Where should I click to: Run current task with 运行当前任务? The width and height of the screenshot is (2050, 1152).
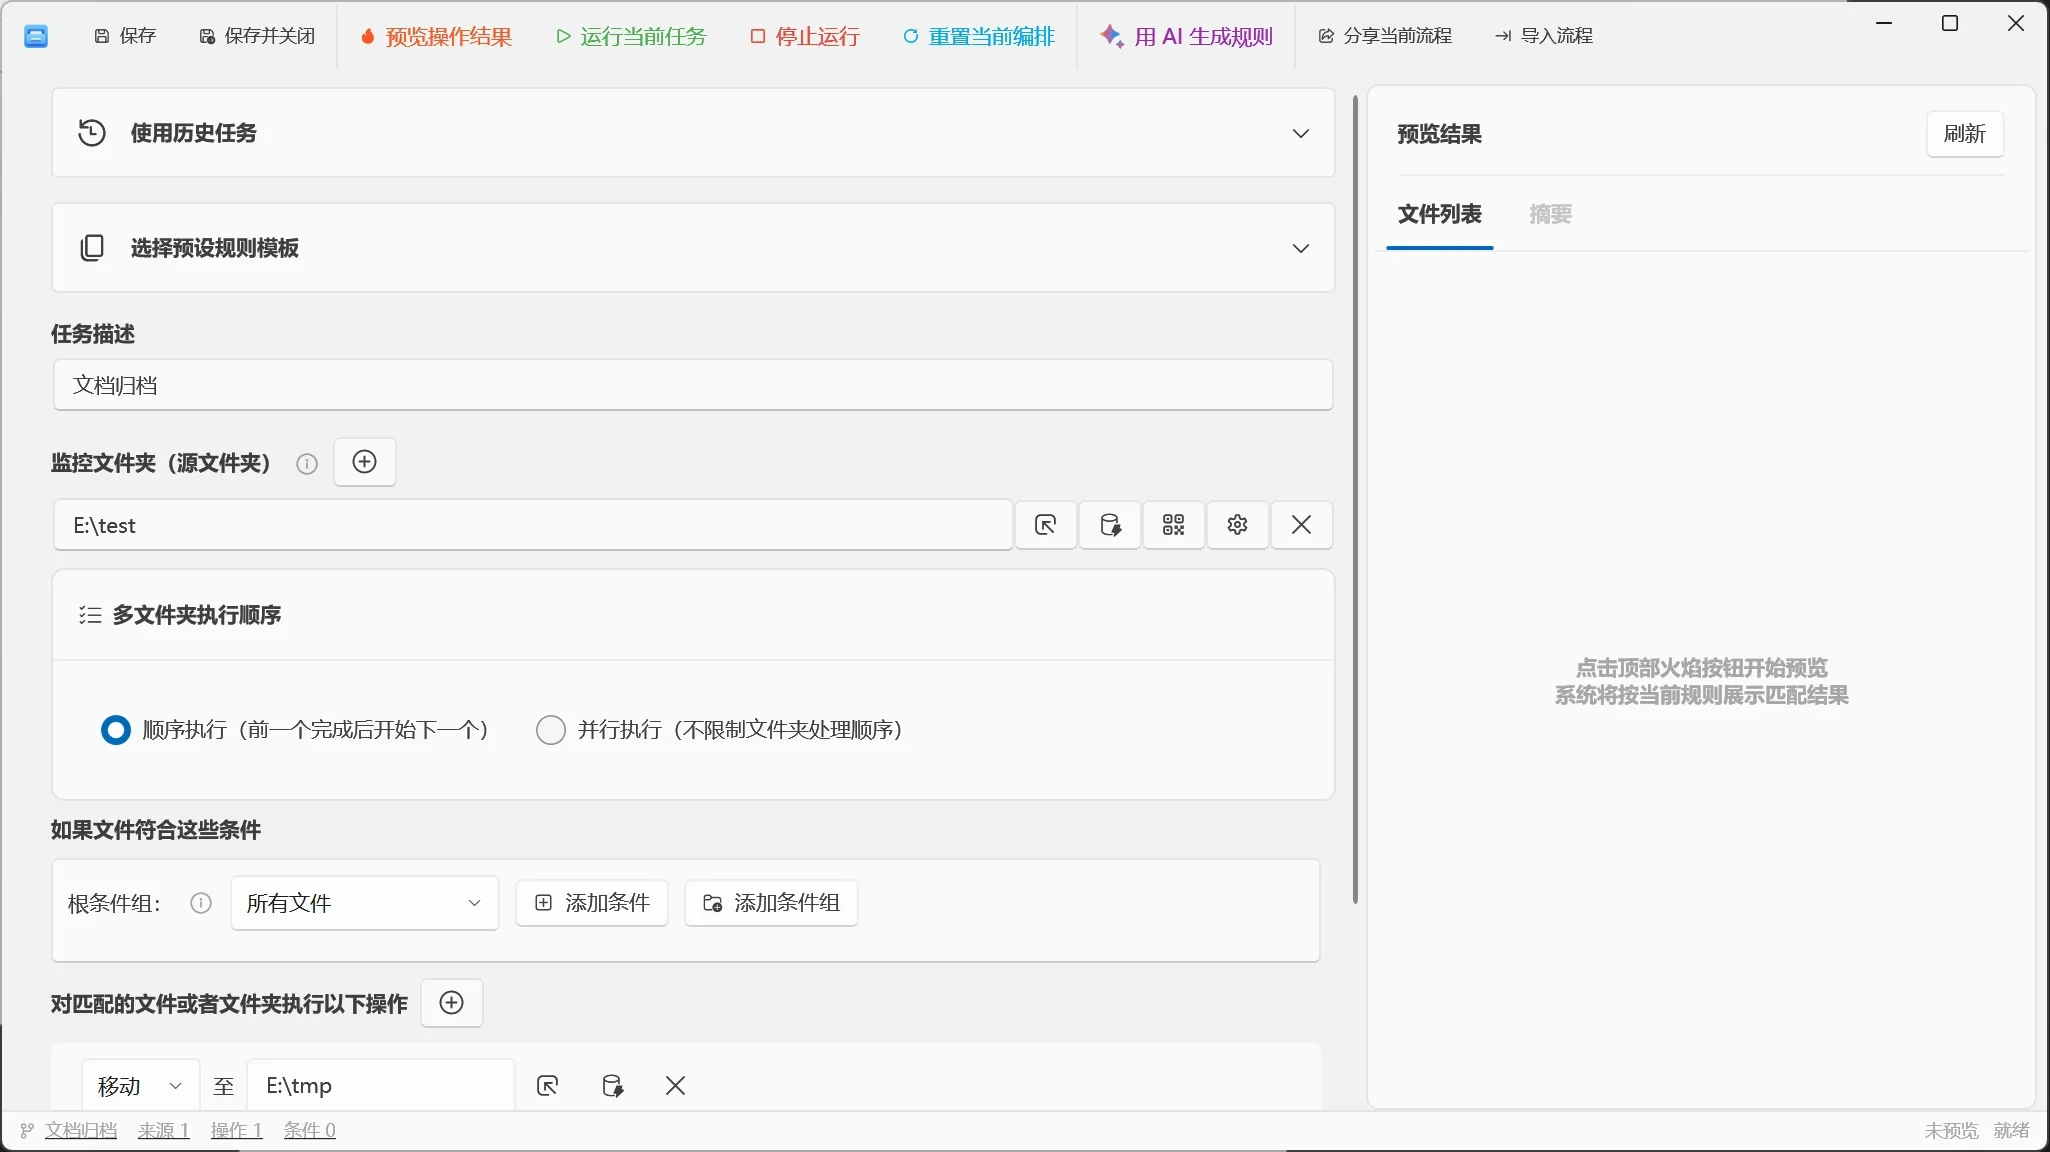(631, 37)
